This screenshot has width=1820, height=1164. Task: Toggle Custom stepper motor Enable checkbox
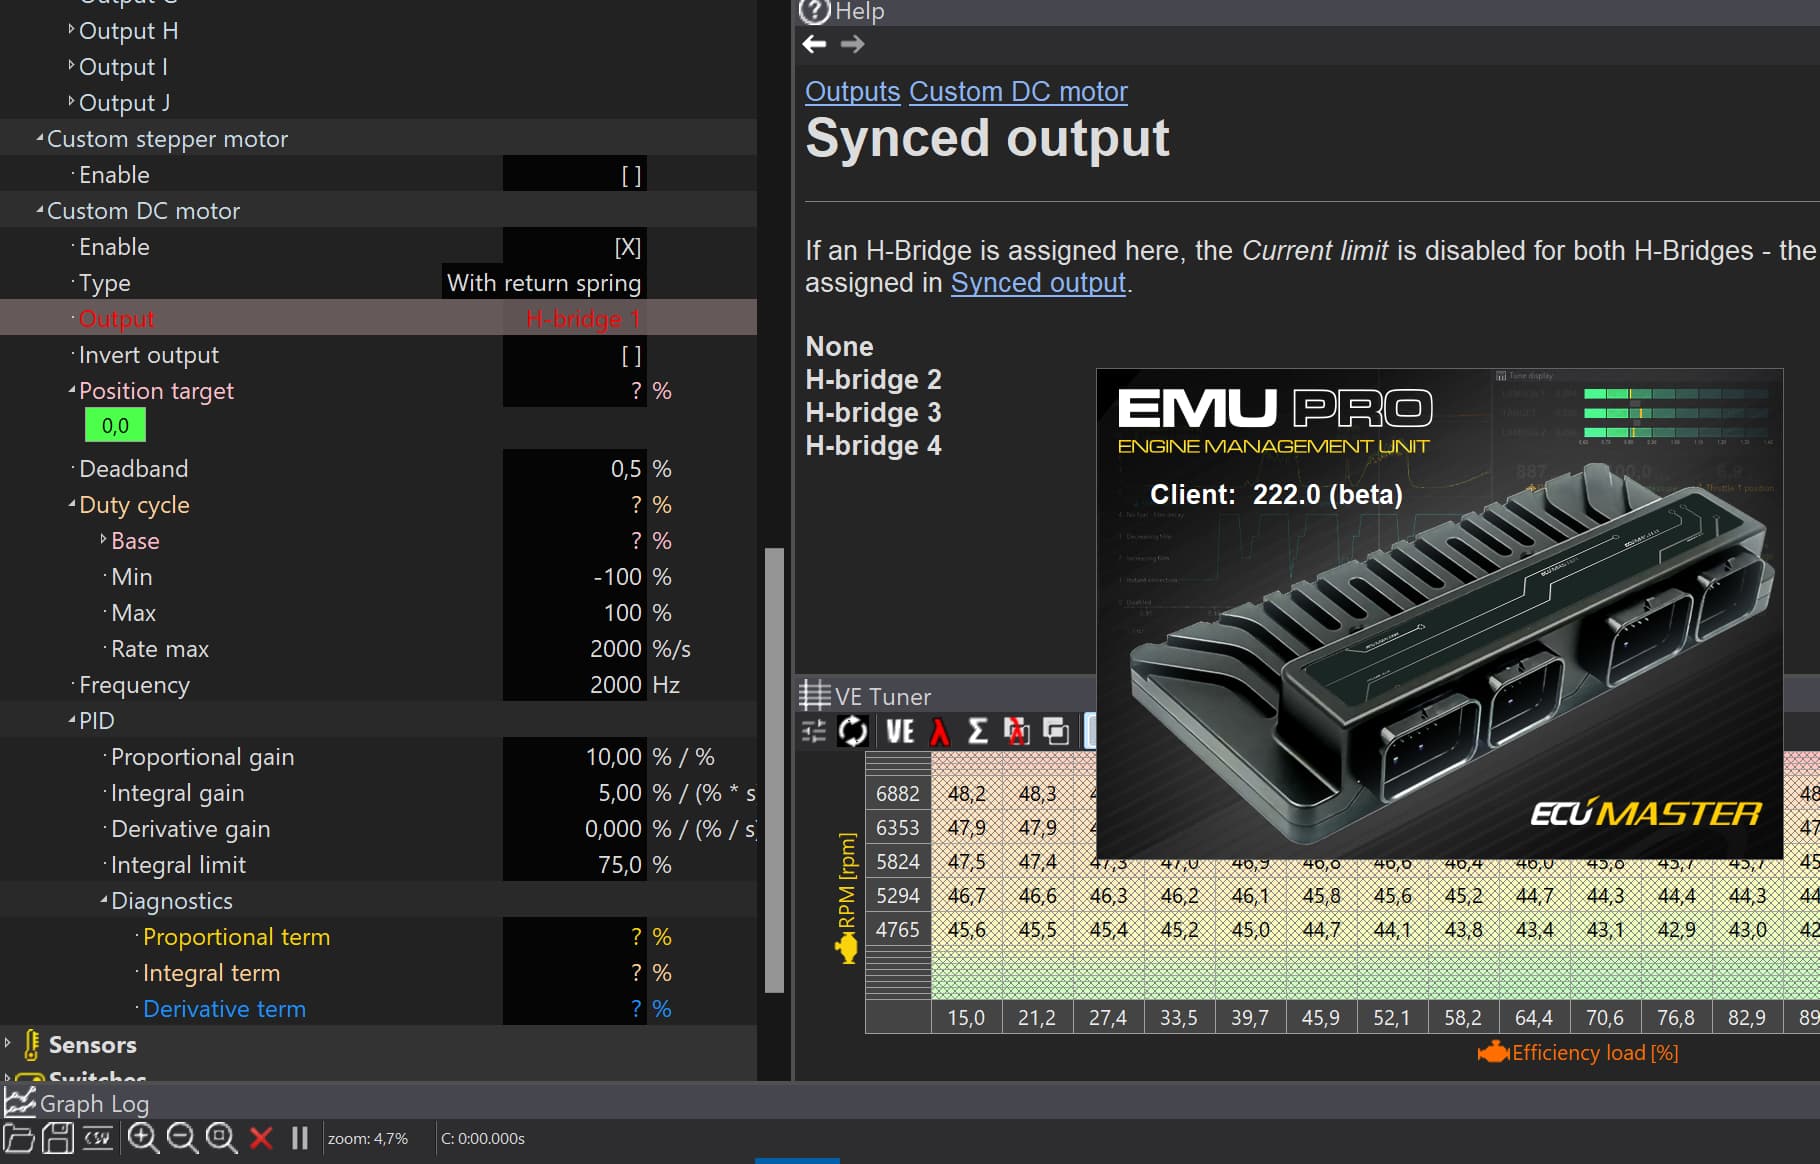[631, 175]
